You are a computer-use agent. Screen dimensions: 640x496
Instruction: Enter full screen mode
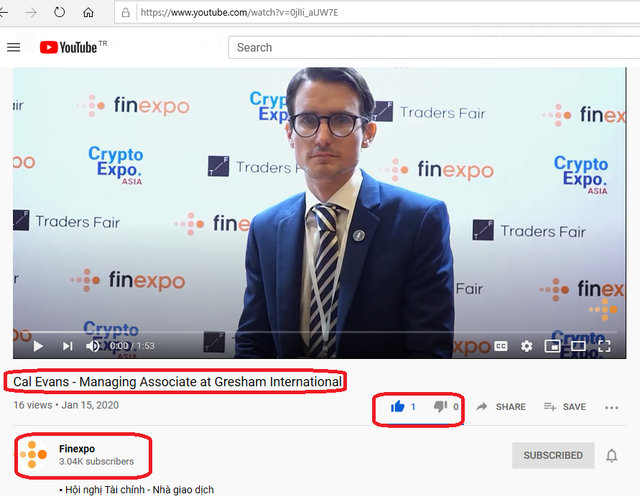pos(604,346)
